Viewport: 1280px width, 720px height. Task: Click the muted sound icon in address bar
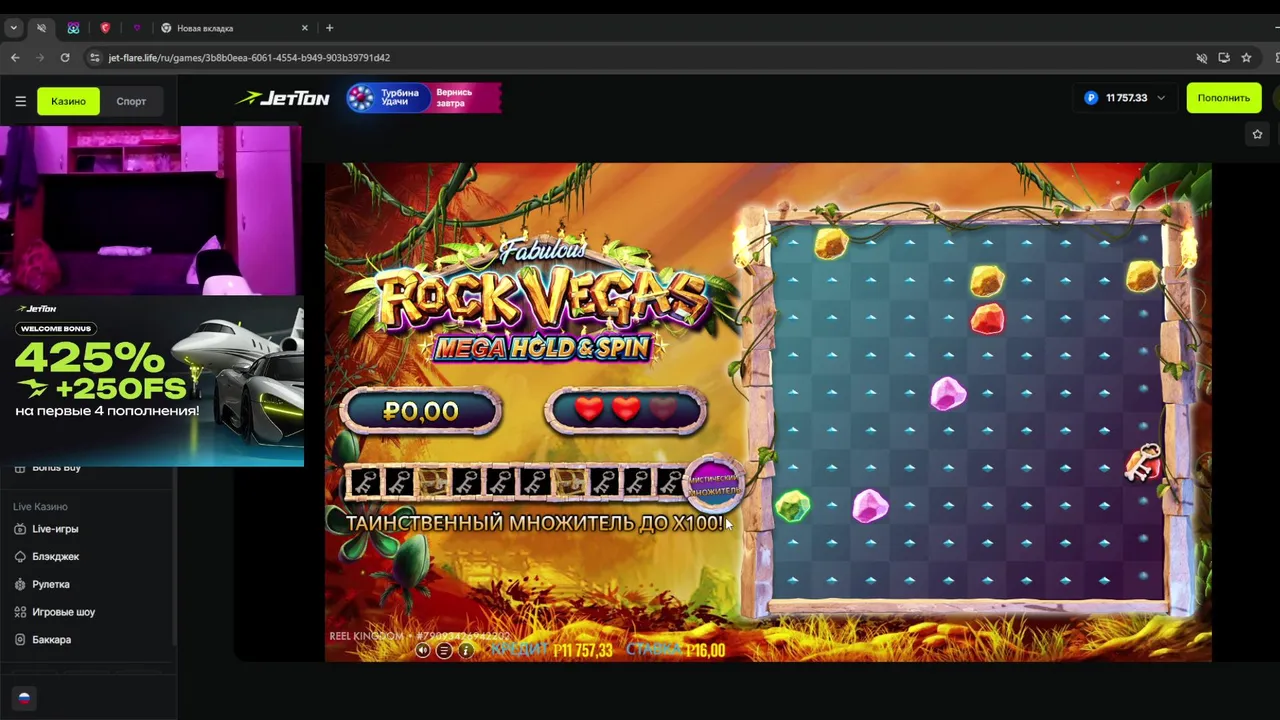1202,58
